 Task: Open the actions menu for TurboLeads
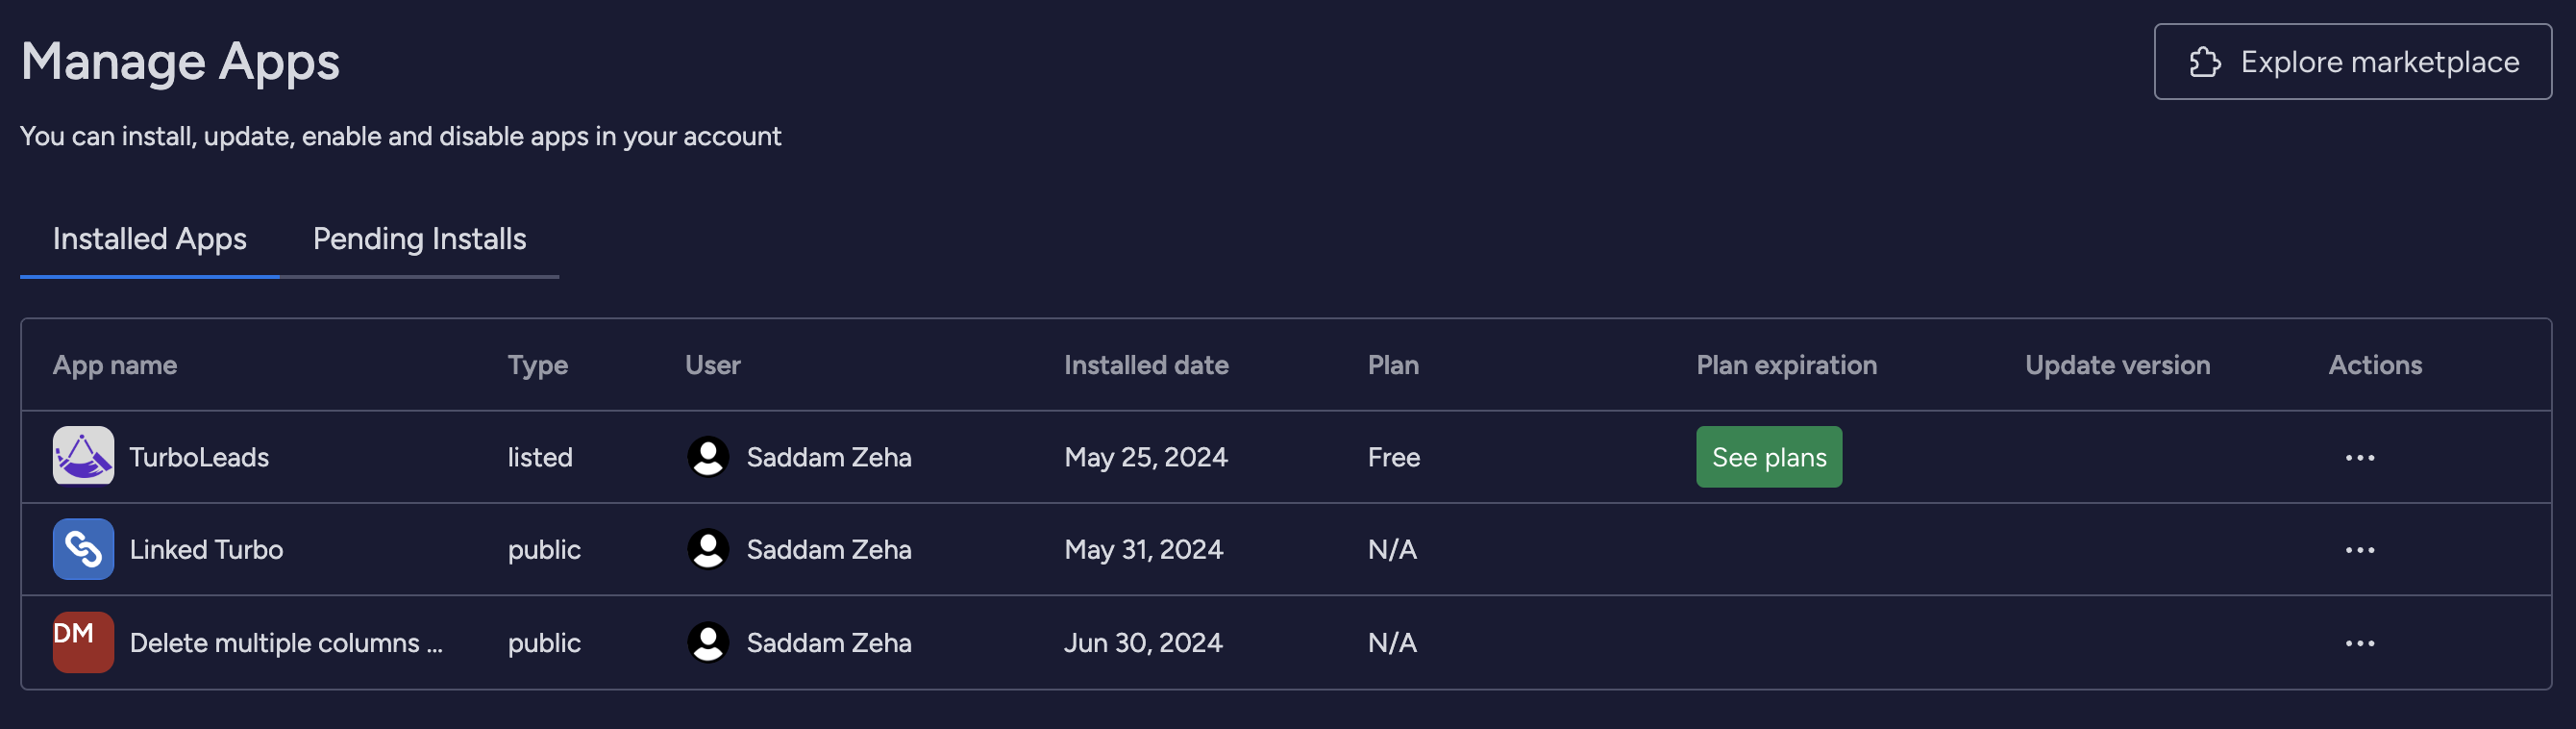2361,457
